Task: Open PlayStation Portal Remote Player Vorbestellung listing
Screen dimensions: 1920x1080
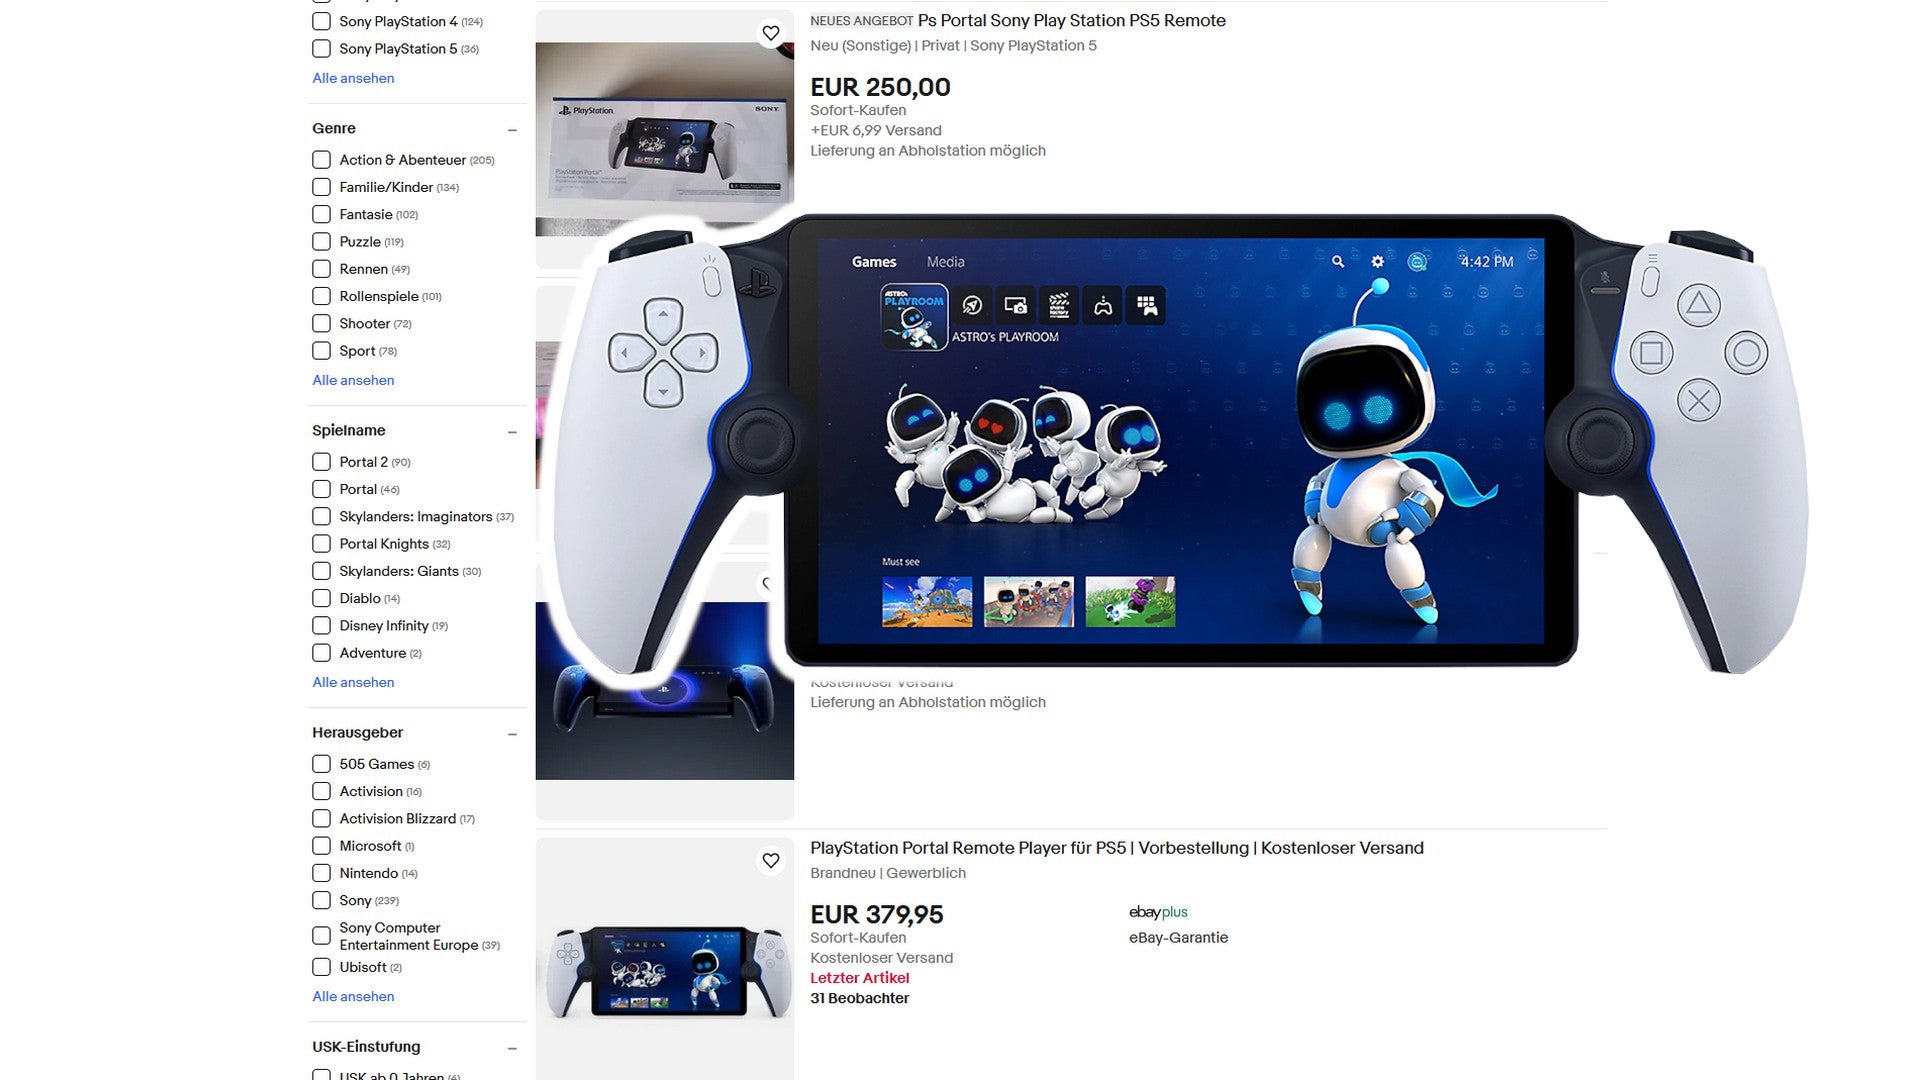Action: coord(1117,848)
